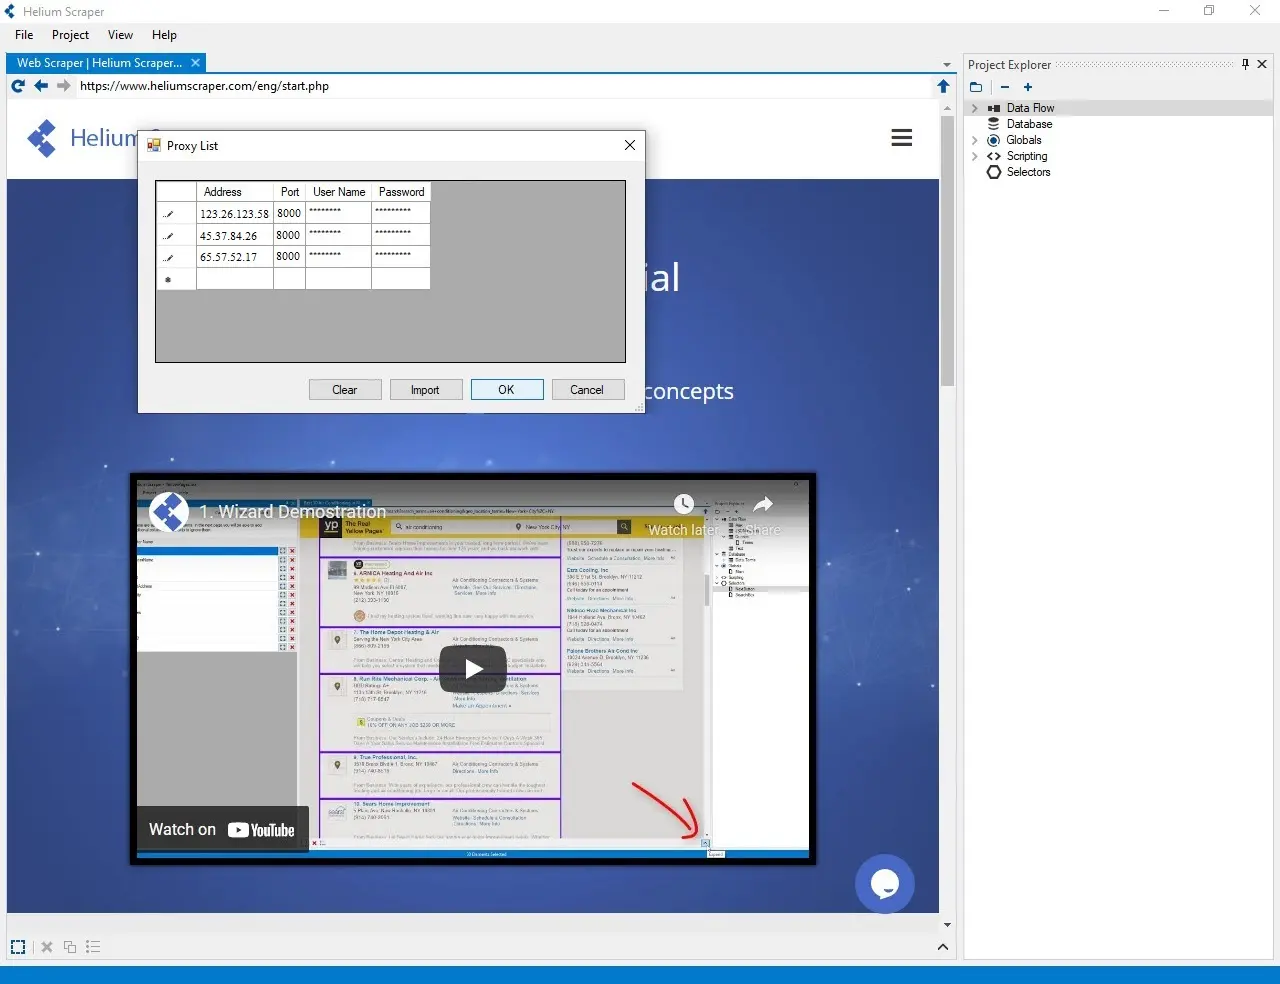Open the Project menu
The width and height of the screenshot is (1280, 984).
tap(70, 35)
